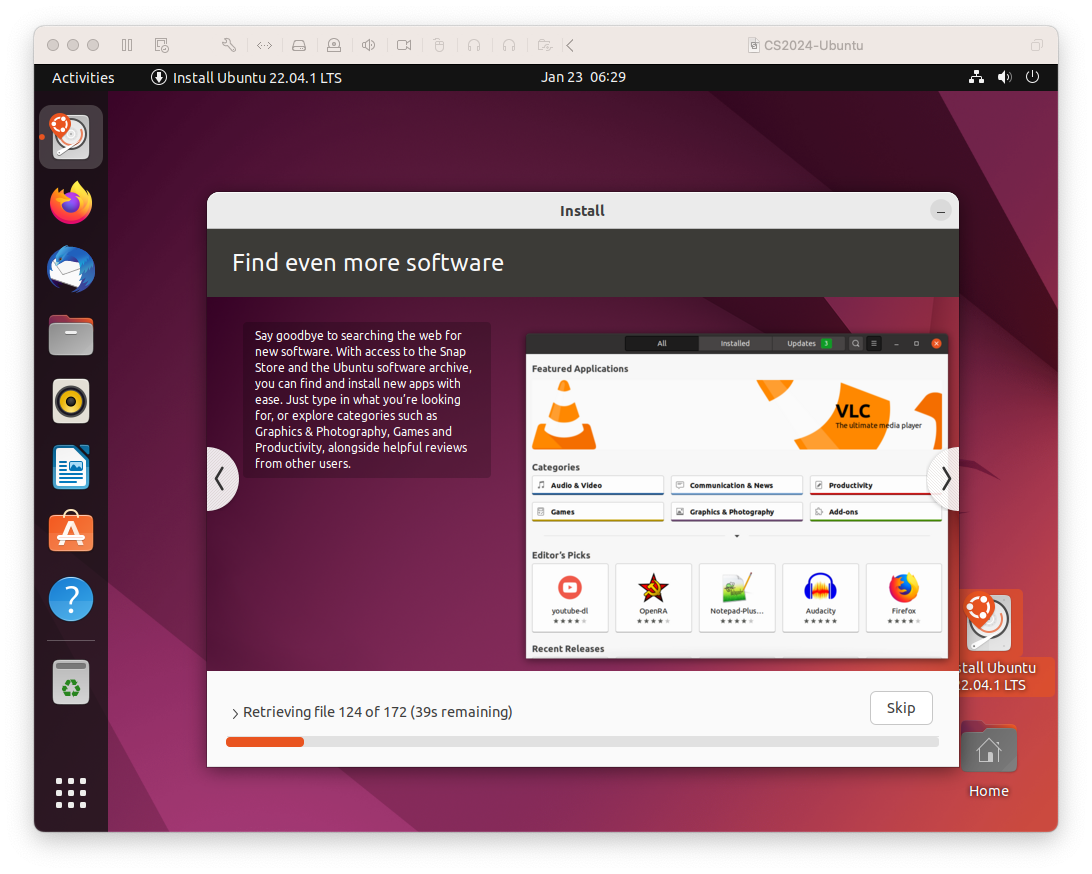Screen dimensions: 1092x874
Task: Open the VM settings wrench icon
Action: point(228,45)
